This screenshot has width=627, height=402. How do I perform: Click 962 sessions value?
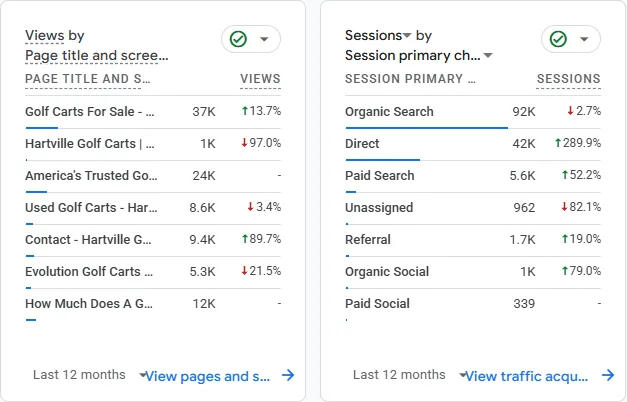pyautogui.click(x=524, y=208)
